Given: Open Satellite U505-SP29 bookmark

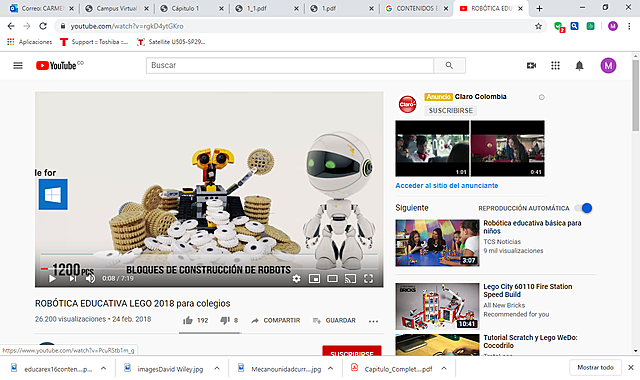Looking at the screenshot, I should click(x=171, y=42).
